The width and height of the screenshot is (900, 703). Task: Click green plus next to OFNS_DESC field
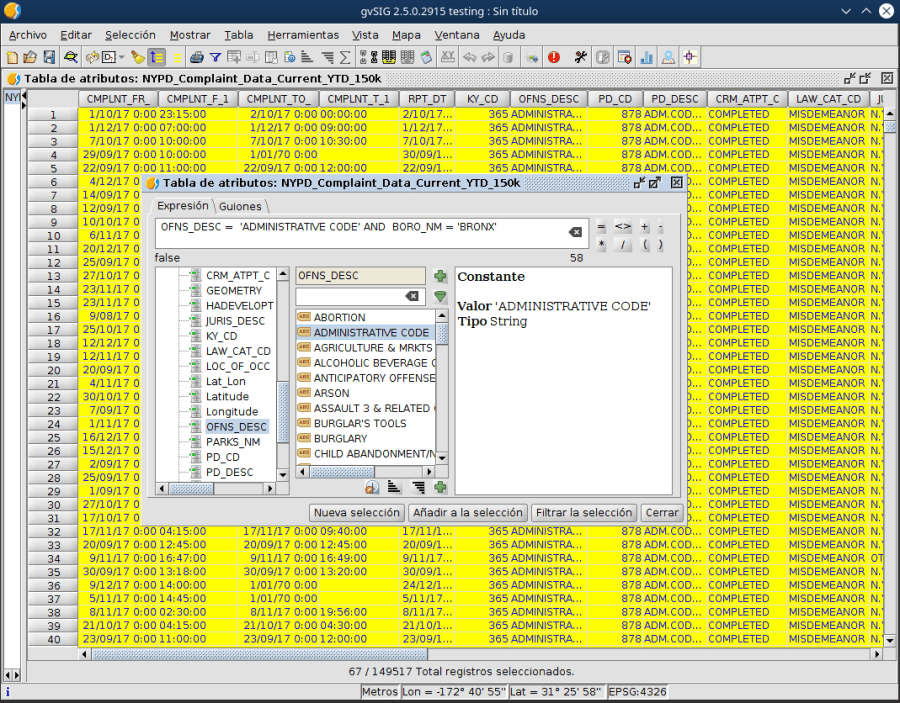click(440, 276)
